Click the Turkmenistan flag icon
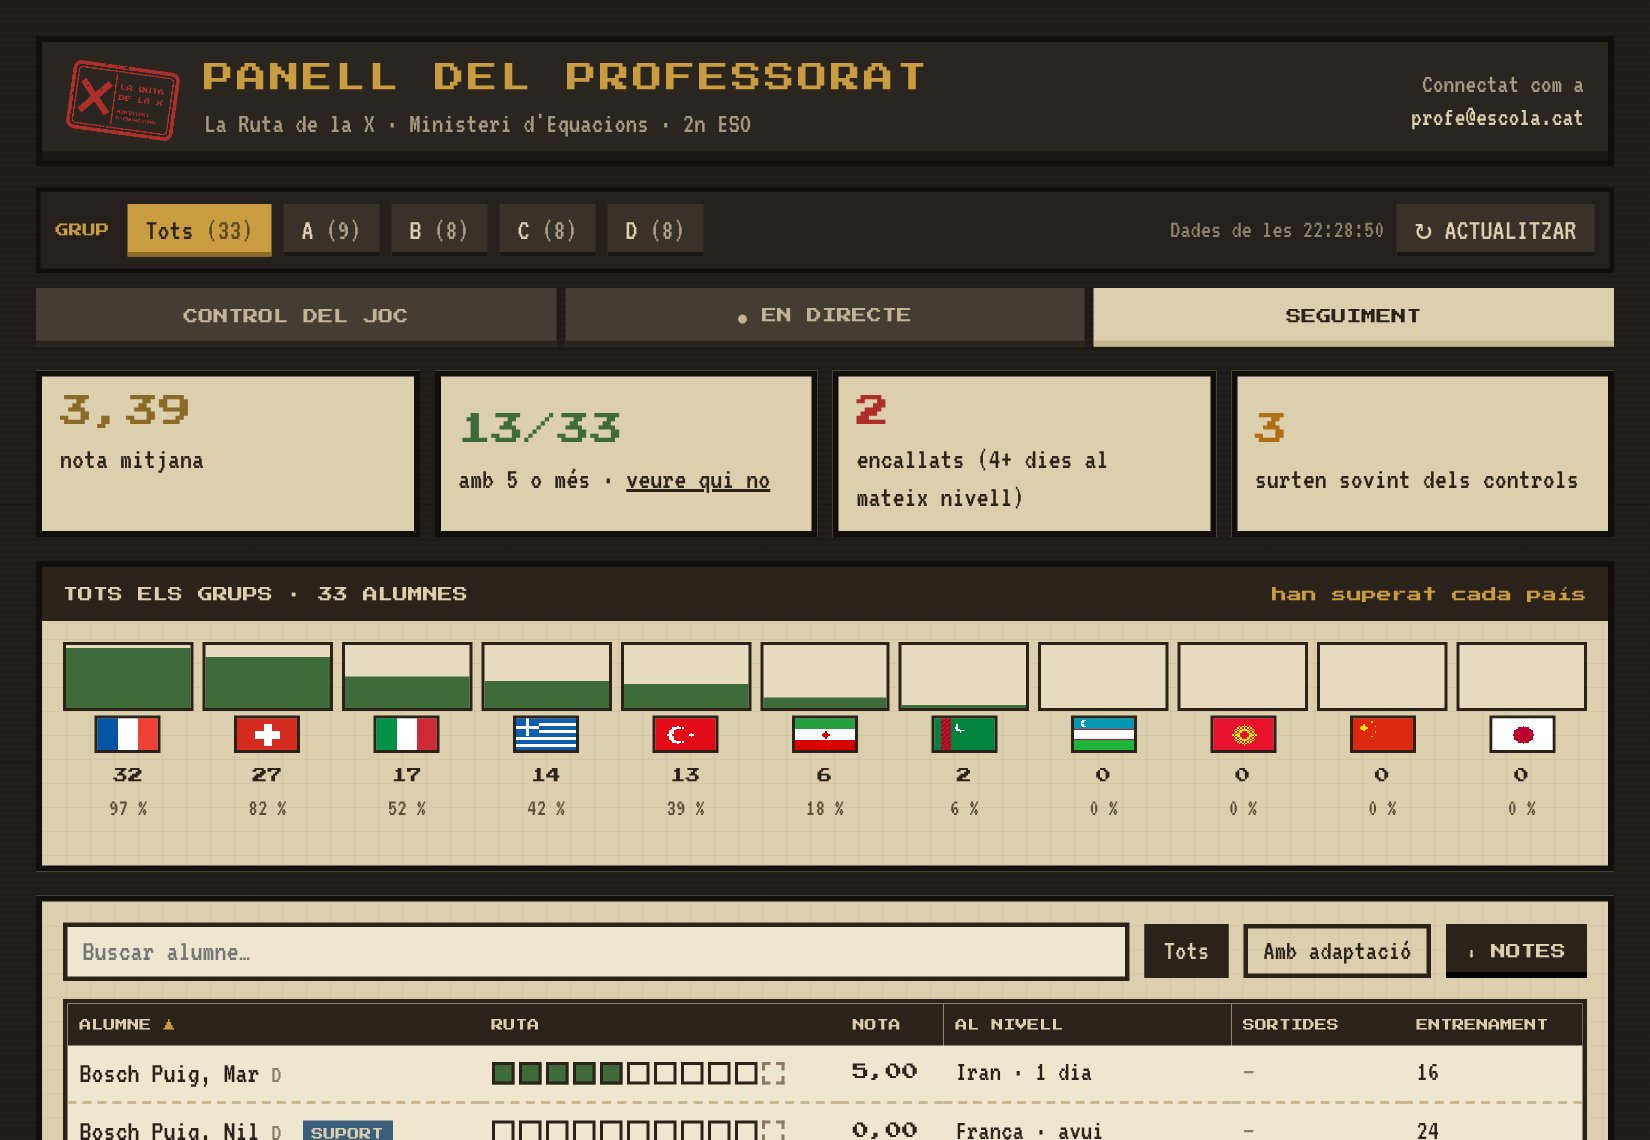1650x1140 pixels. coord(964,734)
